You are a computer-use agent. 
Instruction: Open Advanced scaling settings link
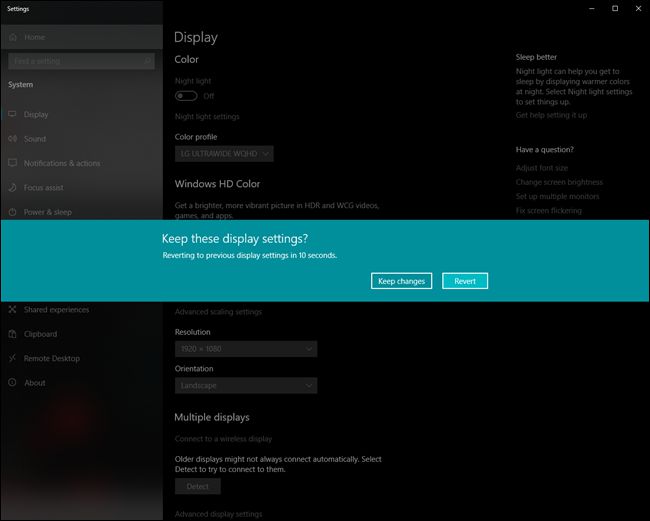pos(218,312)
